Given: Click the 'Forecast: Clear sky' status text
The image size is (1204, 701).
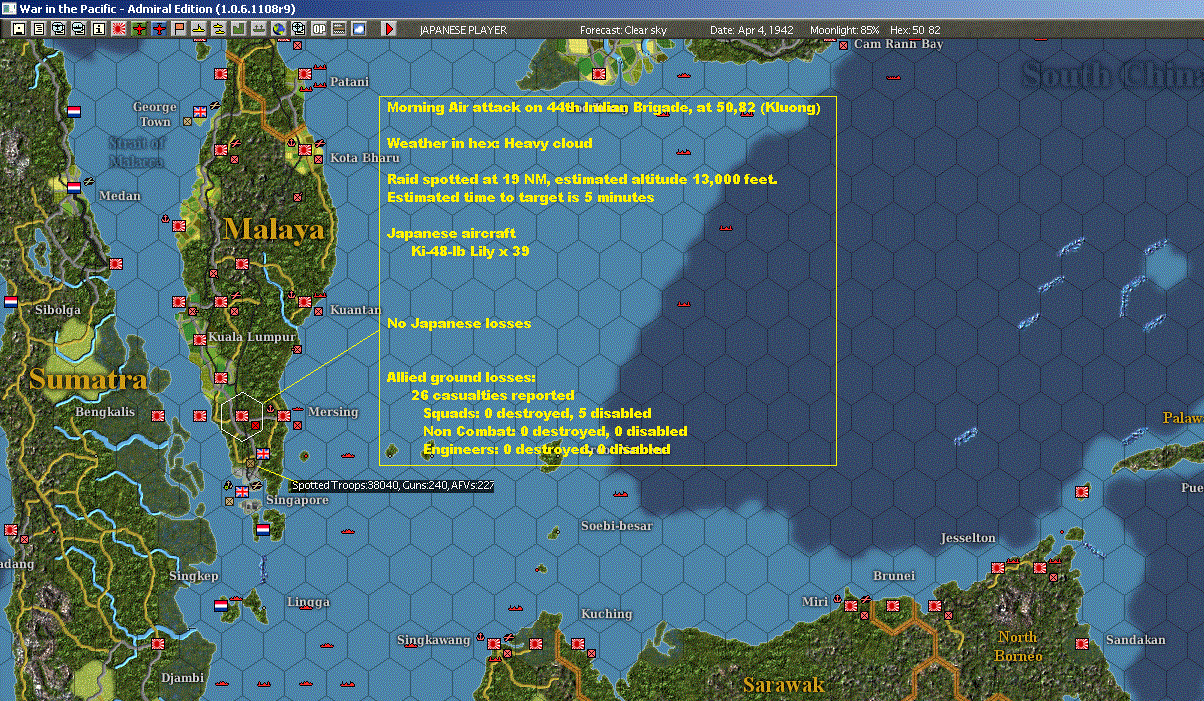Looking at the screenshot, I should (x=623, y=30).
